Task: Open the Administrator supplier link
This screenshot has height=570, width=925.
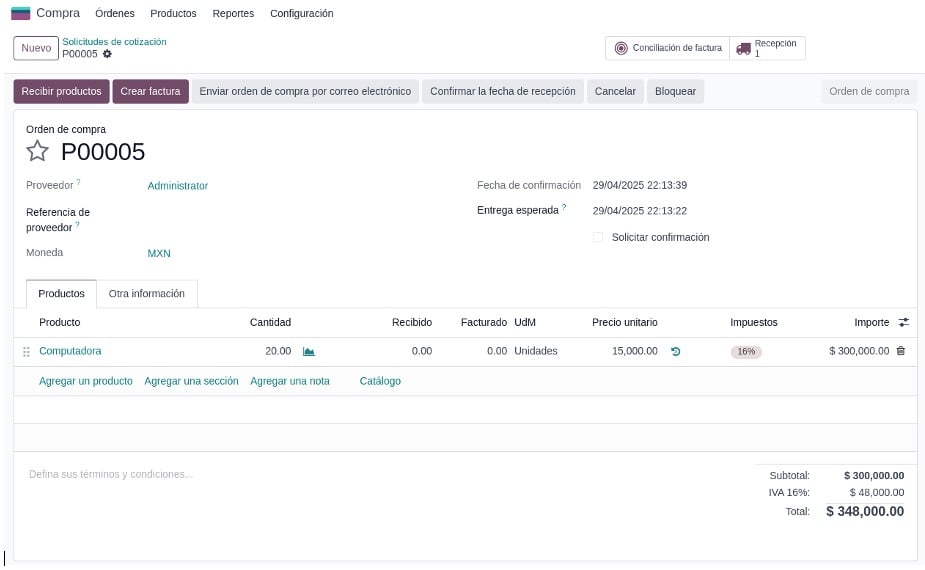Action: point(178,186)
